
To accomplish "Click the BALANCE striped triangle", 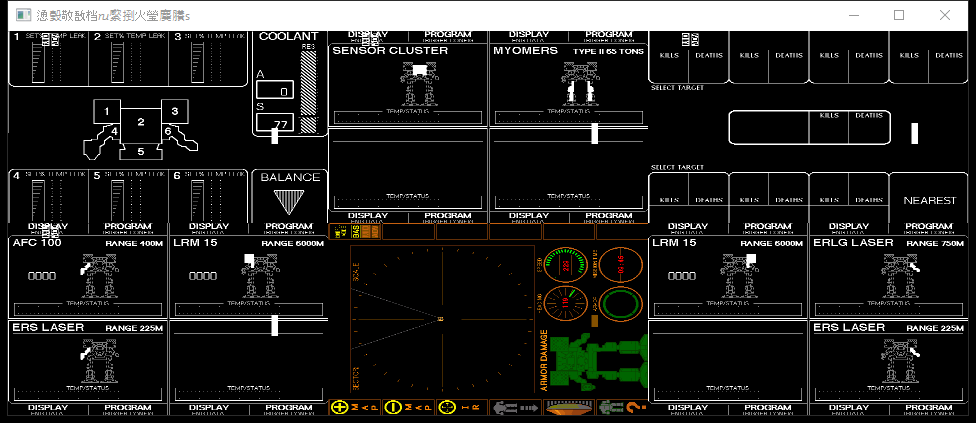I will tap(288, 202).
